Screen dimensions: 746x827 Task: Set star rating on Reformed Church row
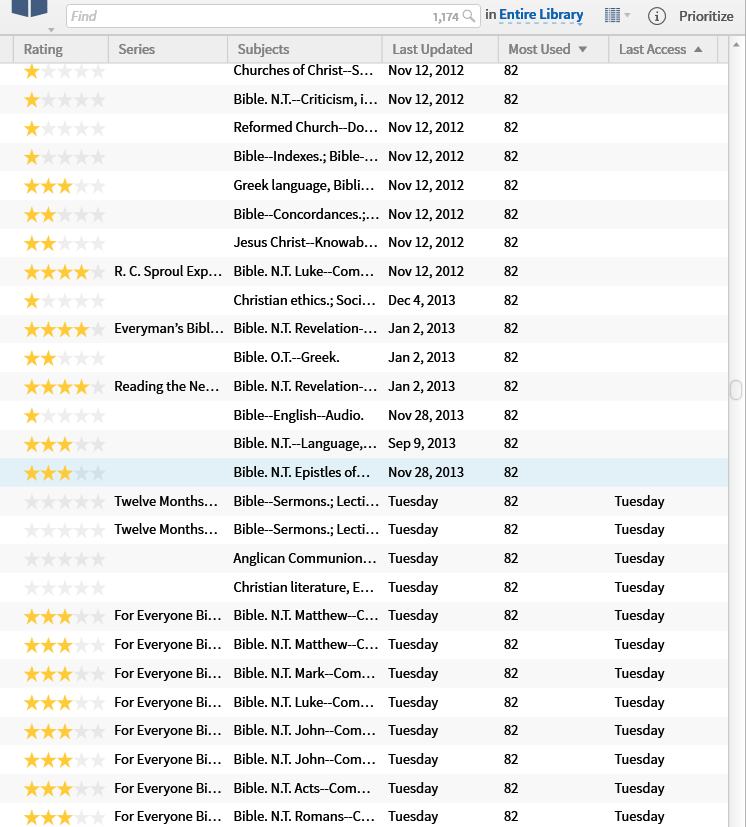pyautogui.click(x=64, y=128)
